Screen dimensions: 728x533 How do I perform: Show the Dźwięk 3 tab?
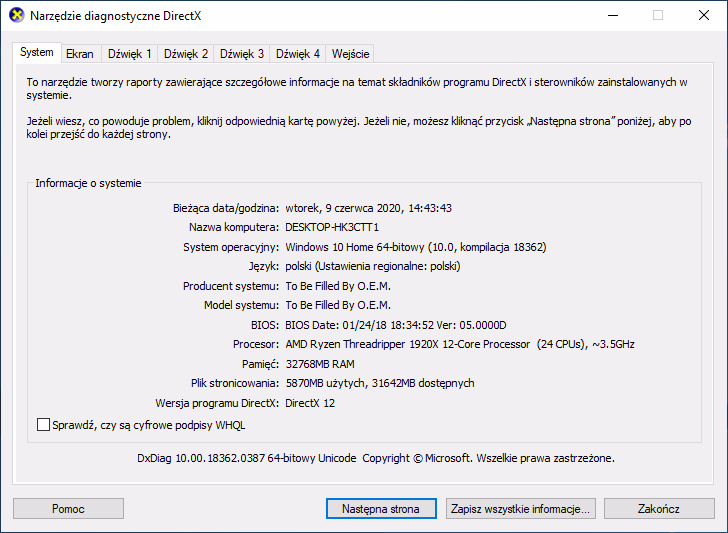[242, 54]
